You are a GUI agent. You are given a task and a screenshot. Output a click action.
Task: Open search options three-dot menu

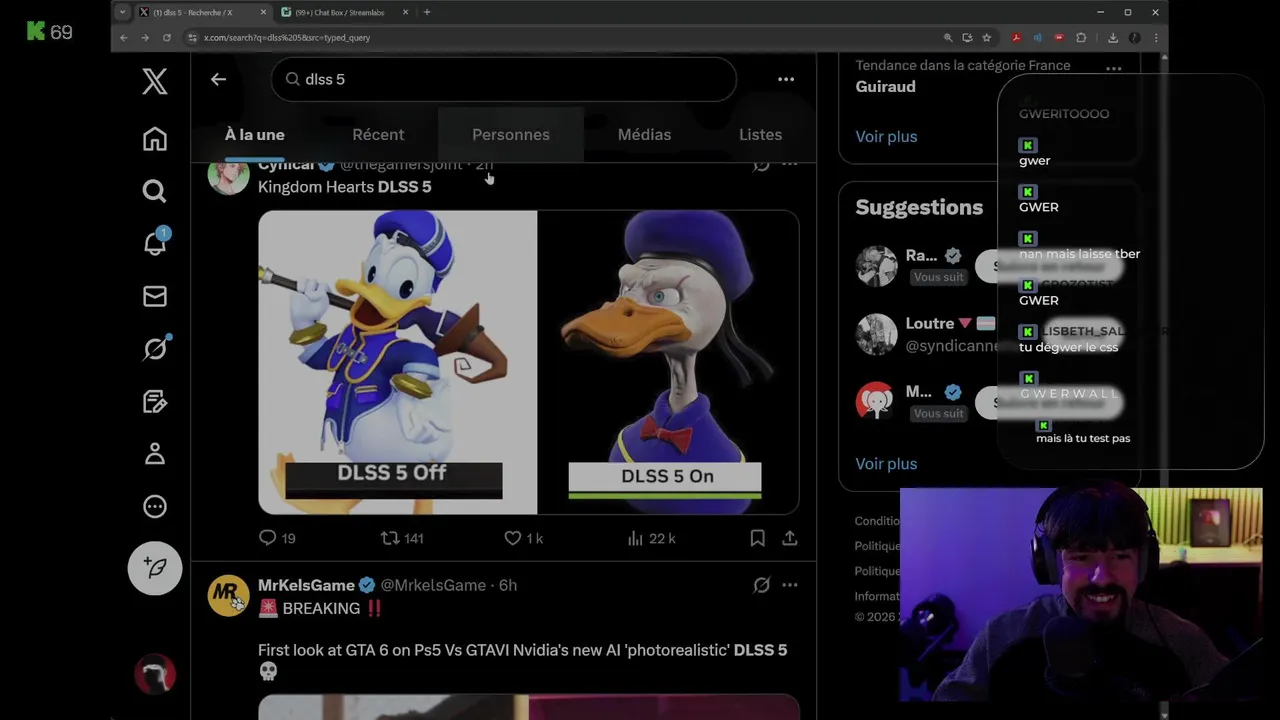(786, 79)
